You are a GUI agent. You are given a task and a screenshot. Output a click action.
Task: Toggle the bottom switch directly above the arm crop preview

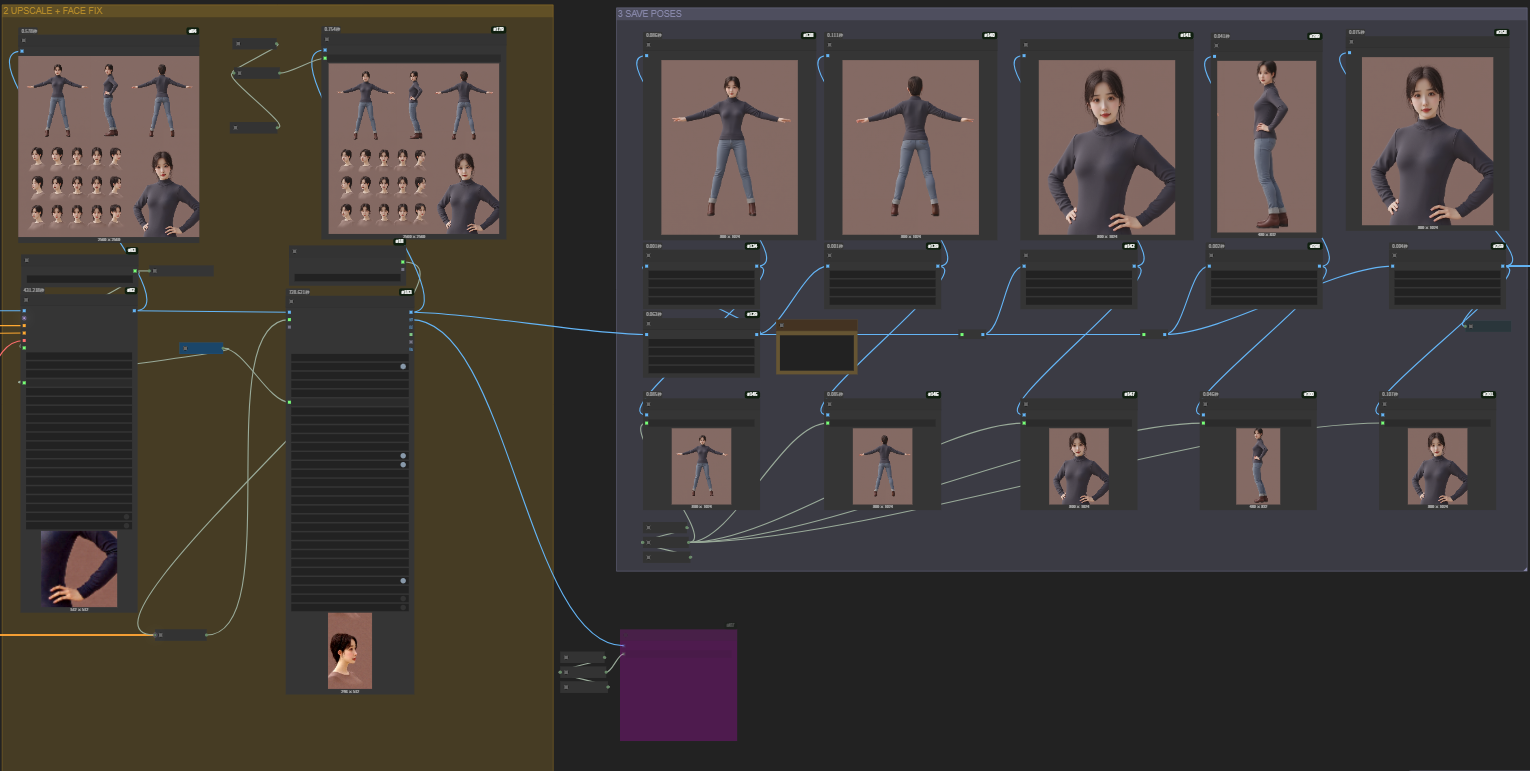[x=127, y=525]
